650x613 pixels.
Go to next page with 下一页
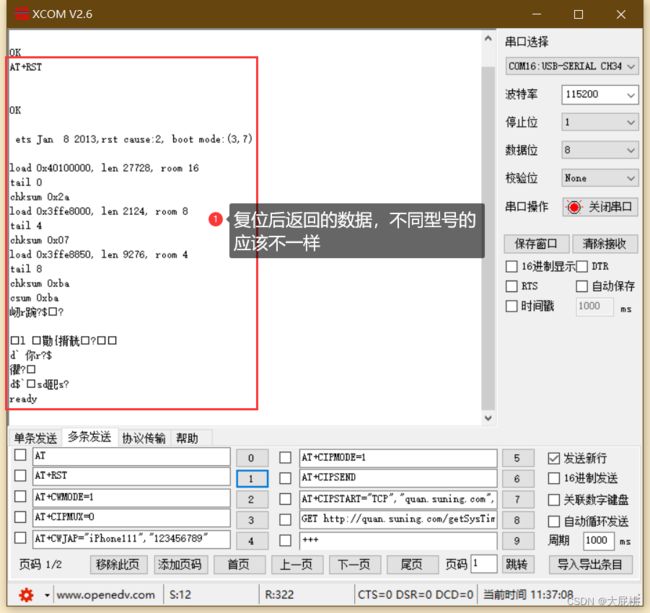tap(354, 565)
